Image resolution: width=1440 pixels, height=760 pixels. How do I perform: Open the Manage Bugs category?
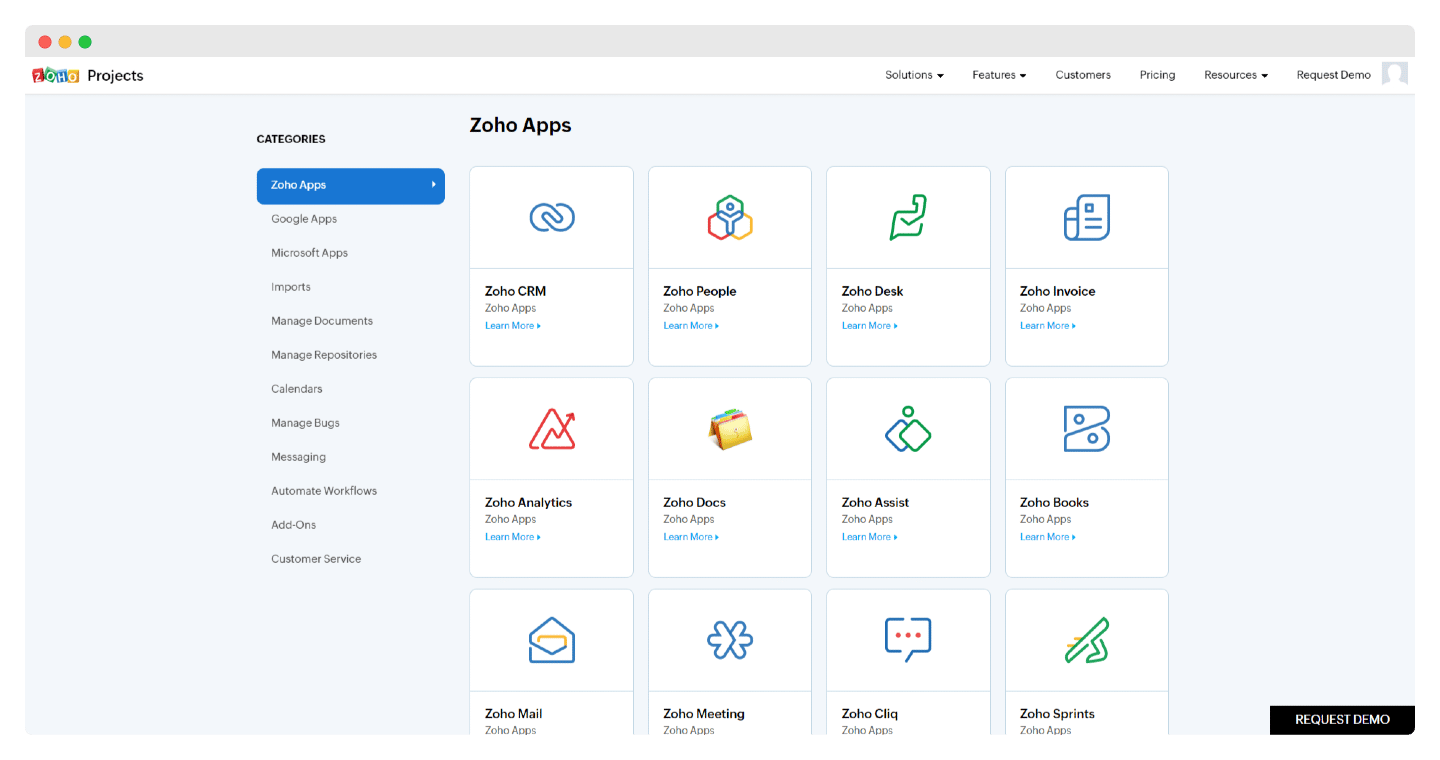(306, 423)
